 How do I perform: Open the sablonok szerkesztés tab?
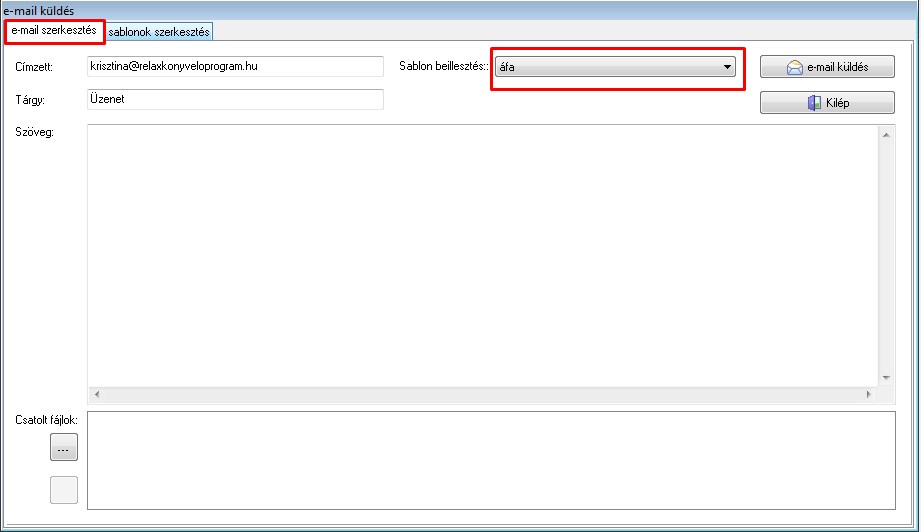pyautogui.click(x=159, y=32)
